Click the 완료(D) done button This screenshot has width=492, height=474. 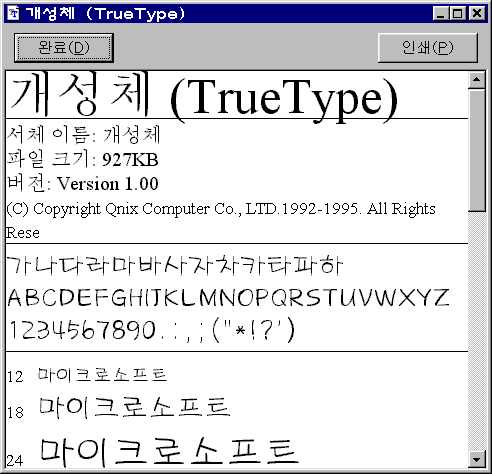64,48
